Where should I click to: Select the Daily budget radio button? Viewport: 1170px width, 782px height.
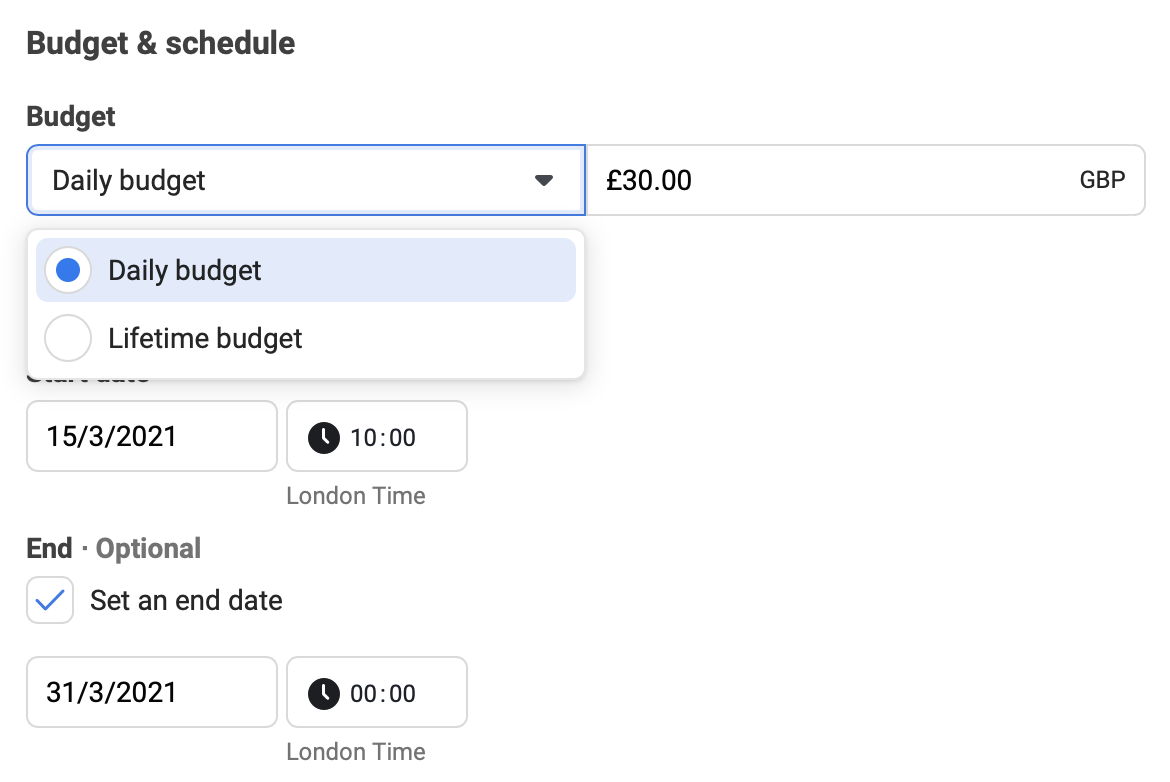pos(68,271)
